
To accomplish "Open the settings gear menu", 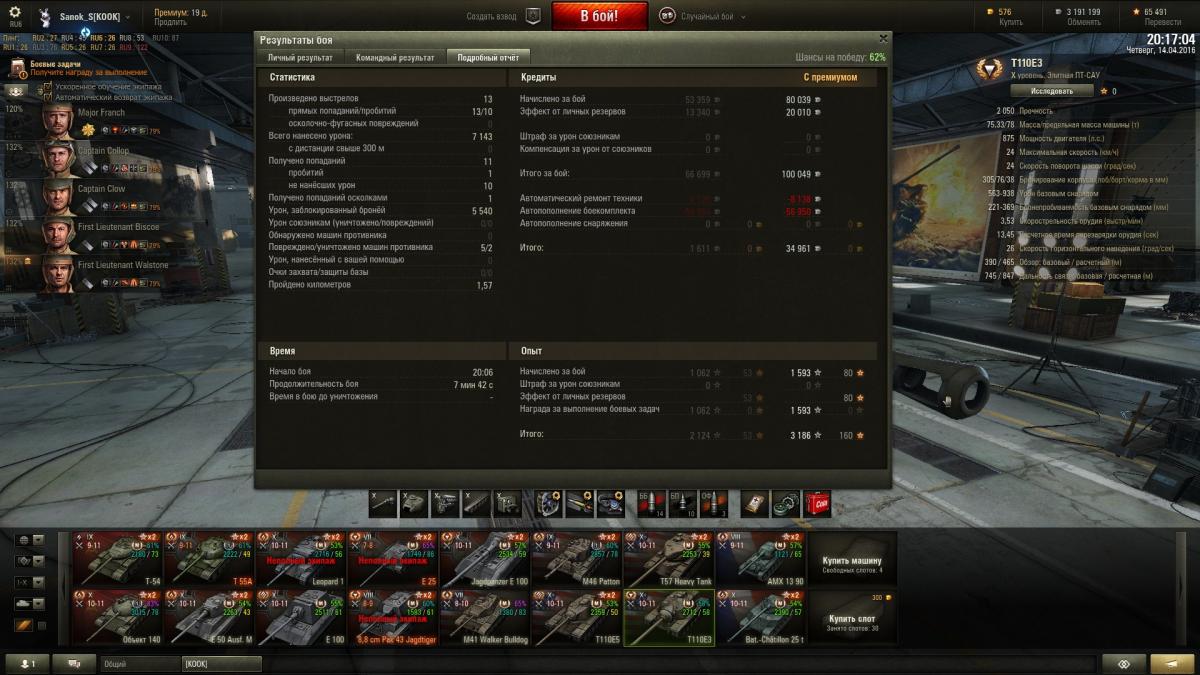I will (x=15, y=12).
